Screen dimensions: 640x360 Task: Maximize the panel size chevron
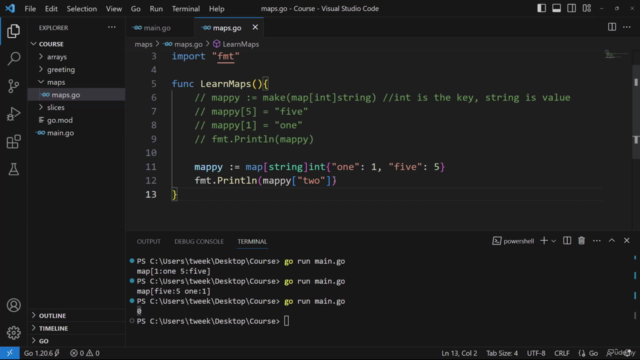coord(611,241)
